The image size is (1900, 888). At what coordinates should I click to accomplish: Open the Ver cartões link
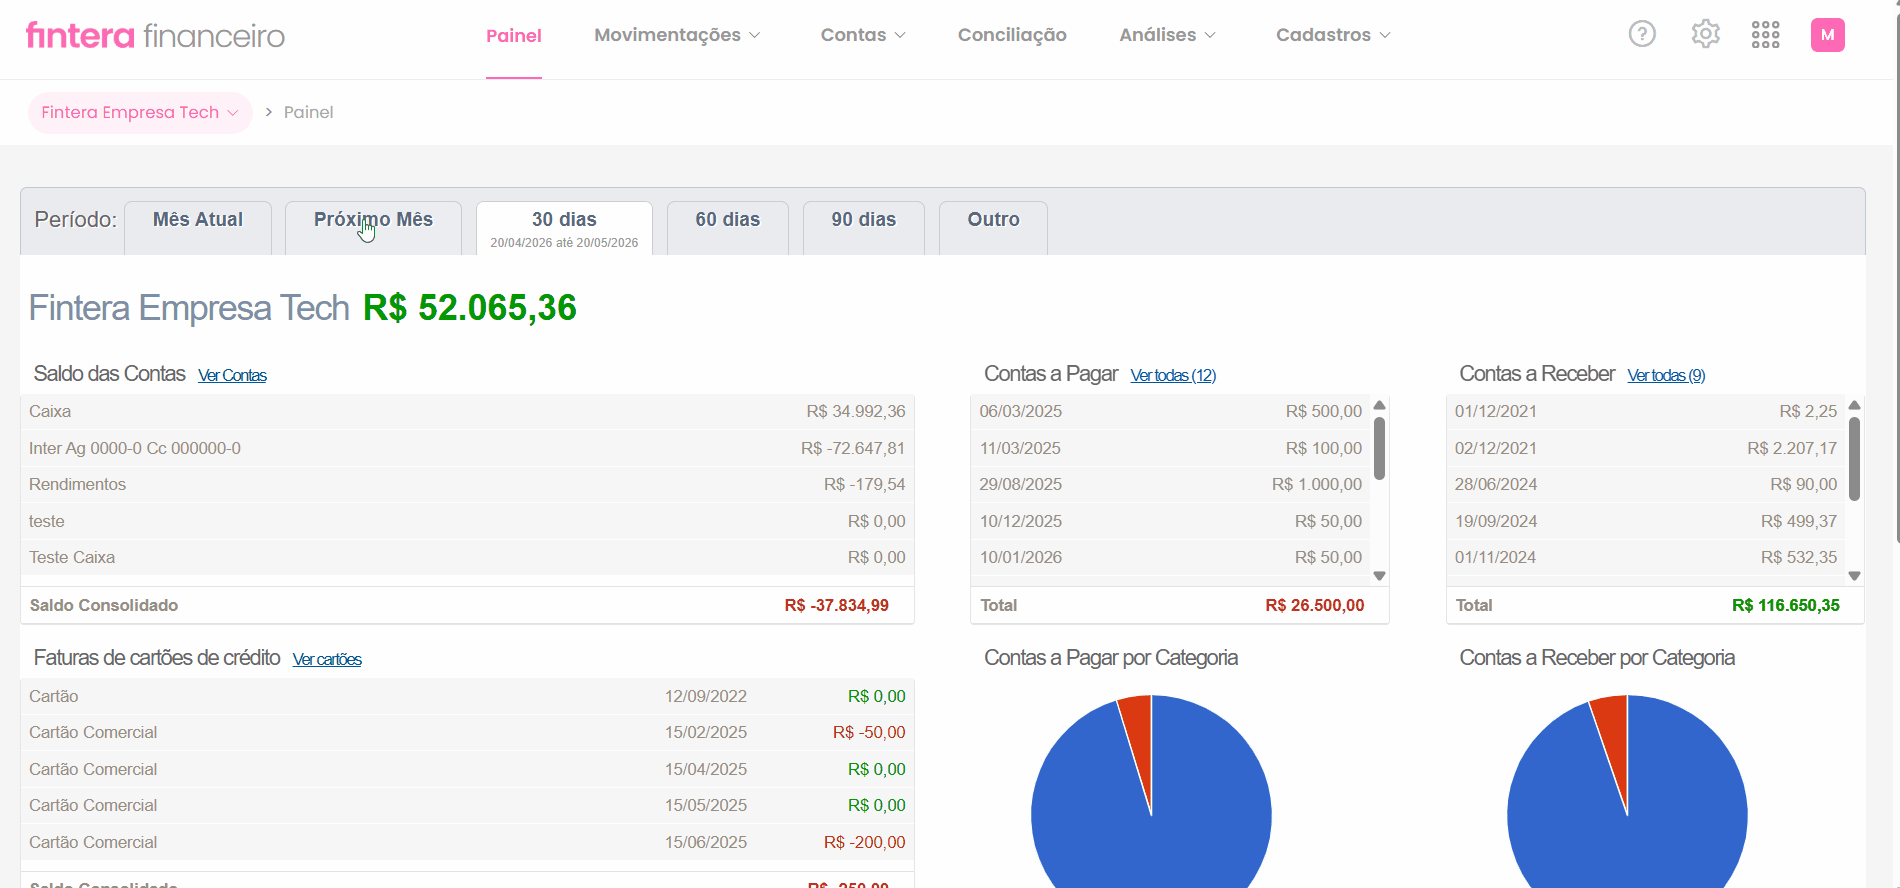point(327,660)
